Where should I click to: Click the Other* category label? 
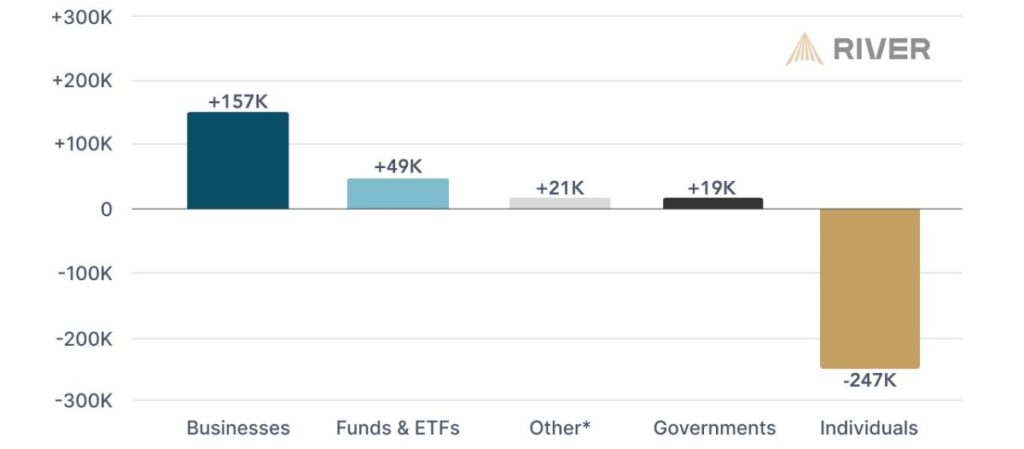coord(560,428)
